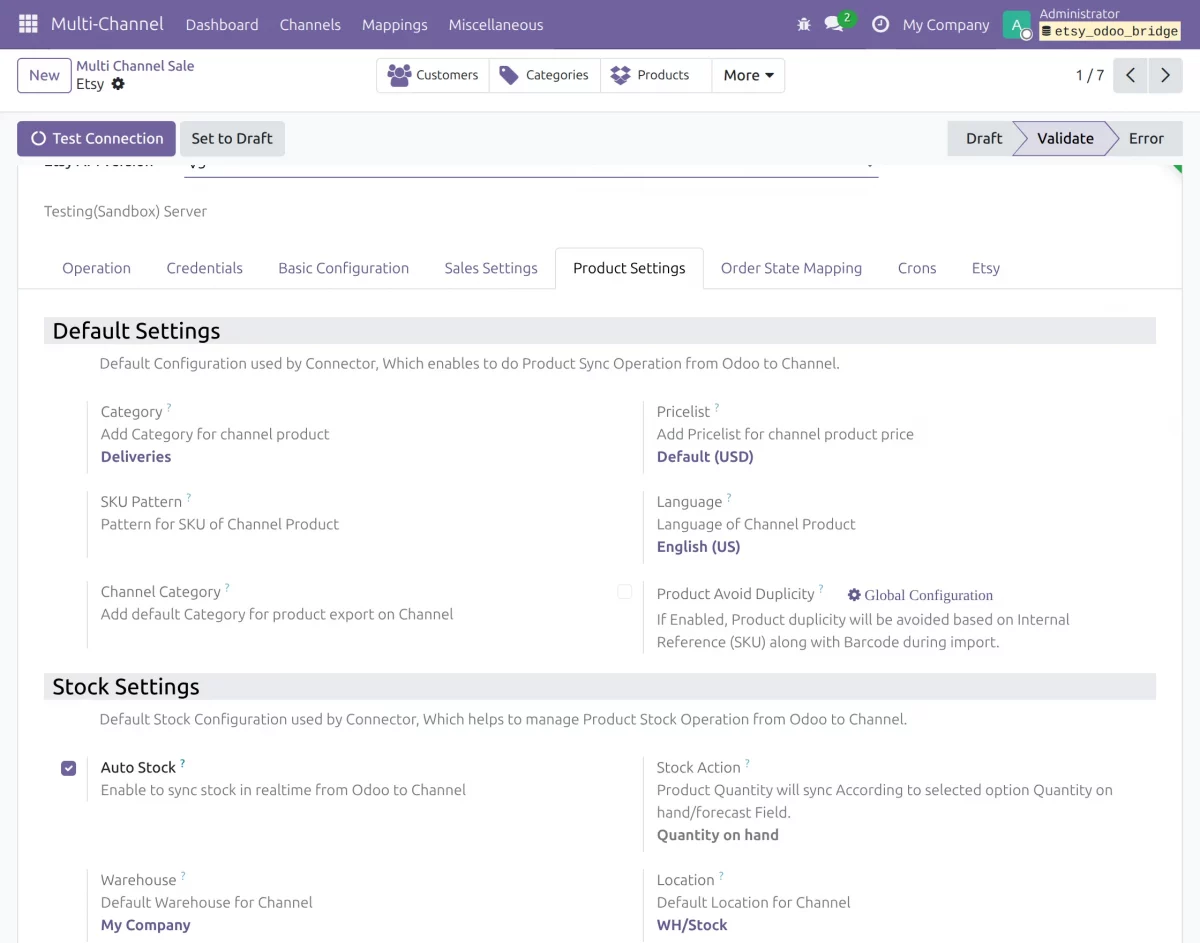Show help tooltip for Stock Action
Viewport: 1200px width, 943px height.
coord(747,764)
